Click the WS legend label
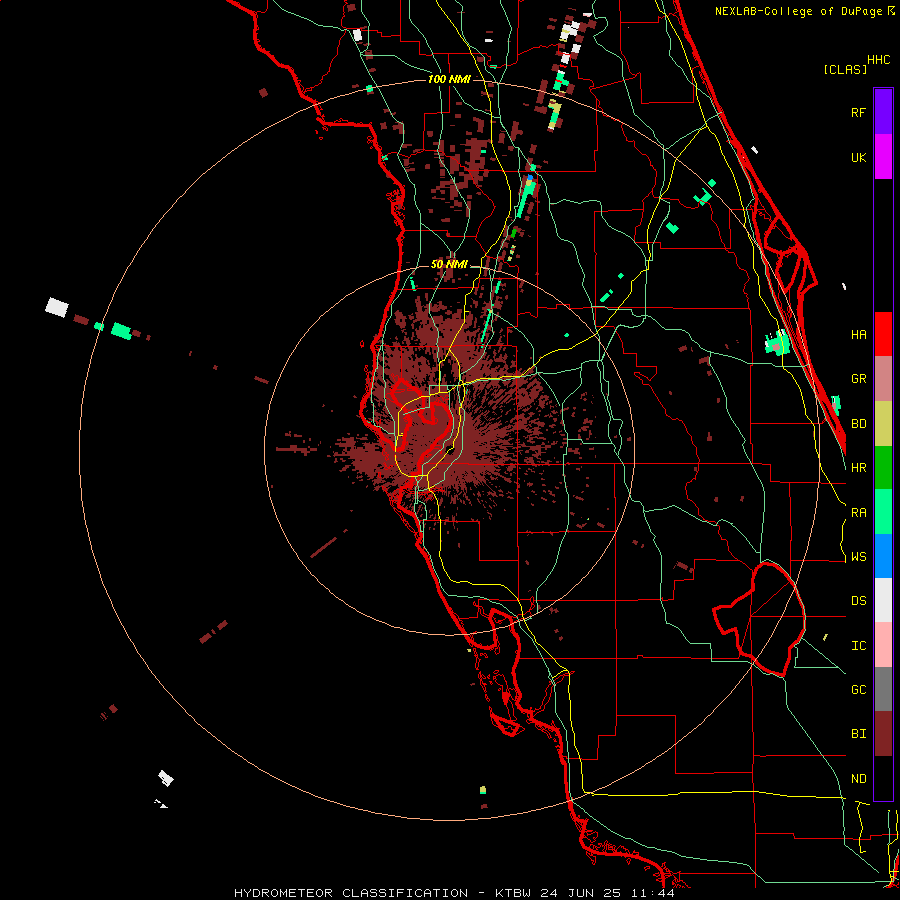 coord(859,557)
